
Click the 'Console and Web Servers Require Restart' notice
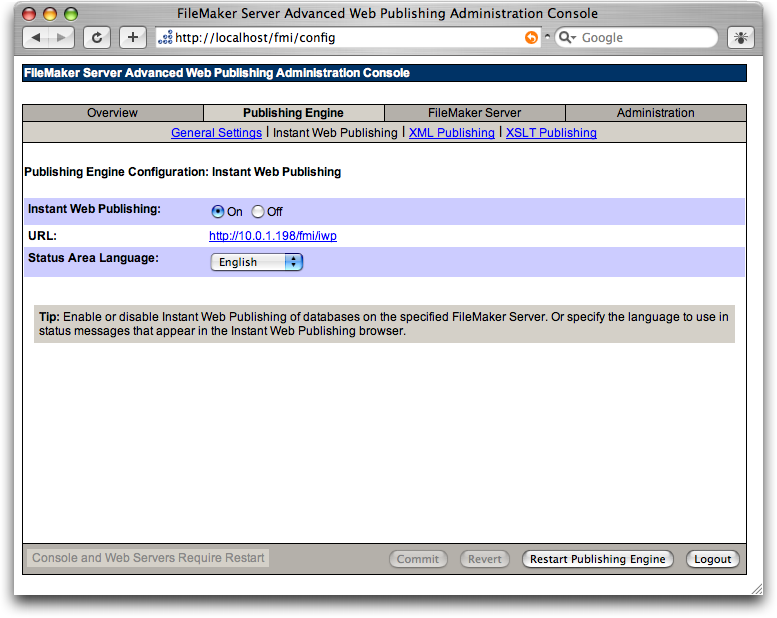[x=148, y=558]
